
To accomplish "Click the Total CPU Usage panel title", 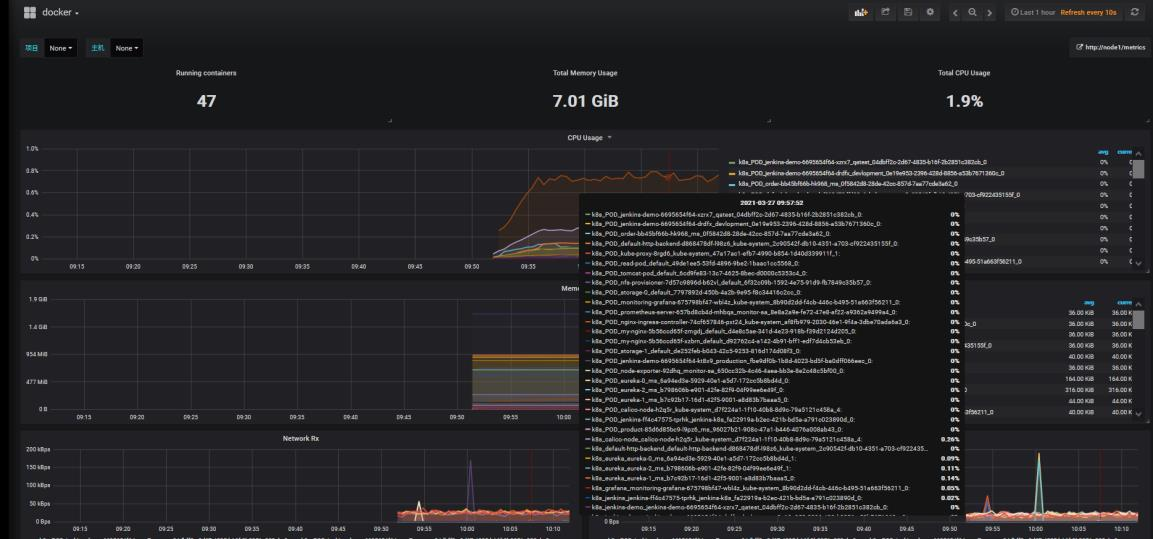I will pos(964,73).
